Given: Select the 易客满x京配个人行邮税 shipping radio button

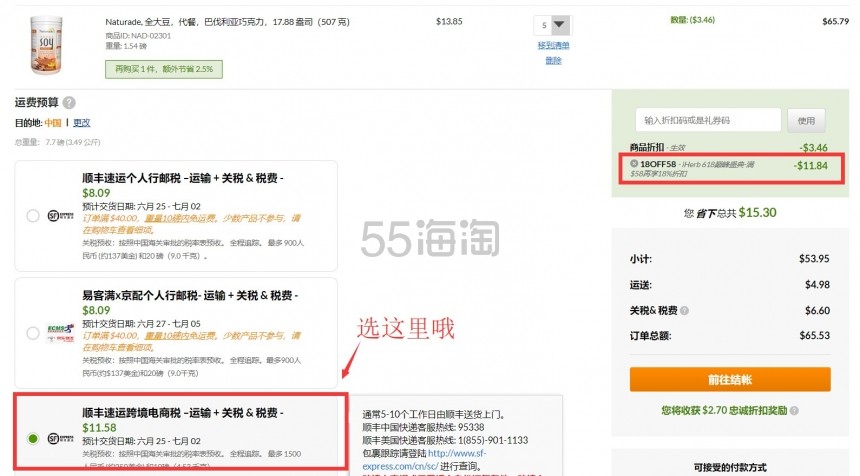Looking at the screenshot, I should 33,333.
